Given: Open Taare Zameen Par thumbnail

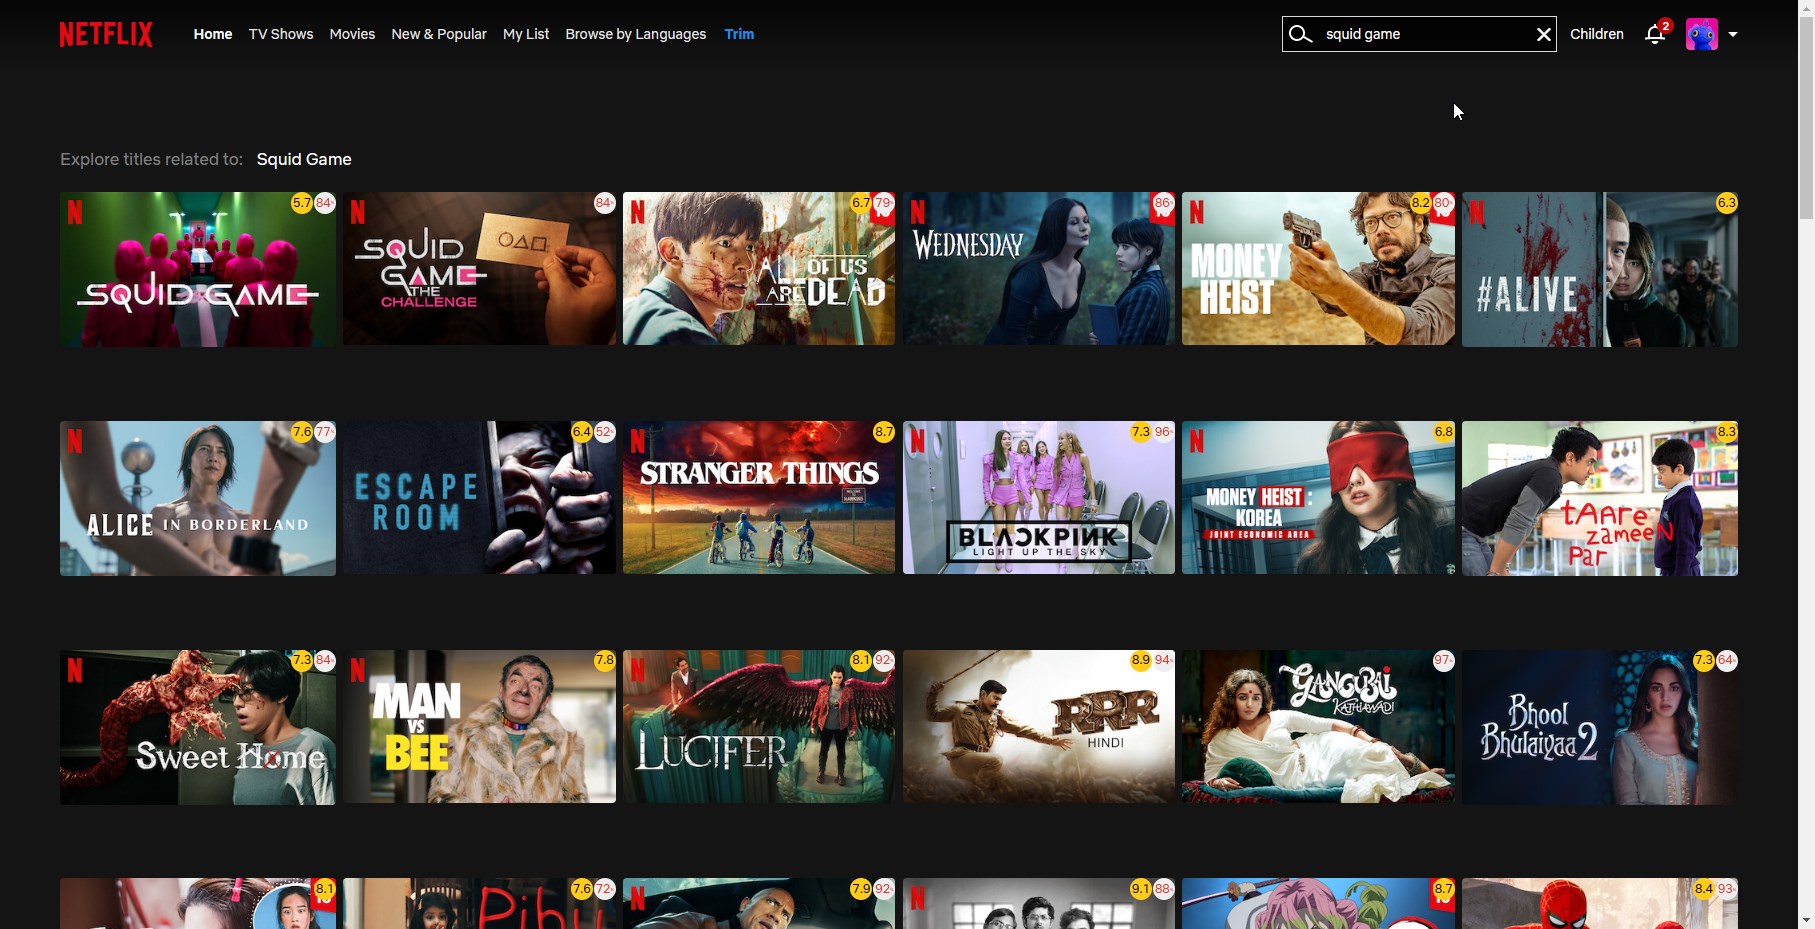Looking at the screenshot, I should (1600, 498).
